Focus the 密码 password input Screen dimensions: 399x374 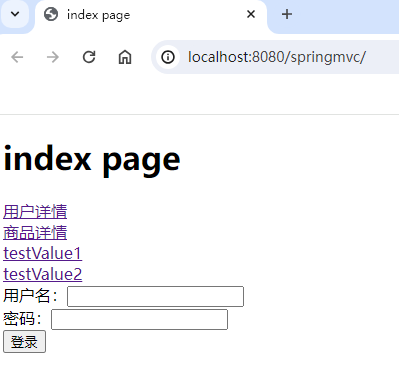[x=139, y=320]
